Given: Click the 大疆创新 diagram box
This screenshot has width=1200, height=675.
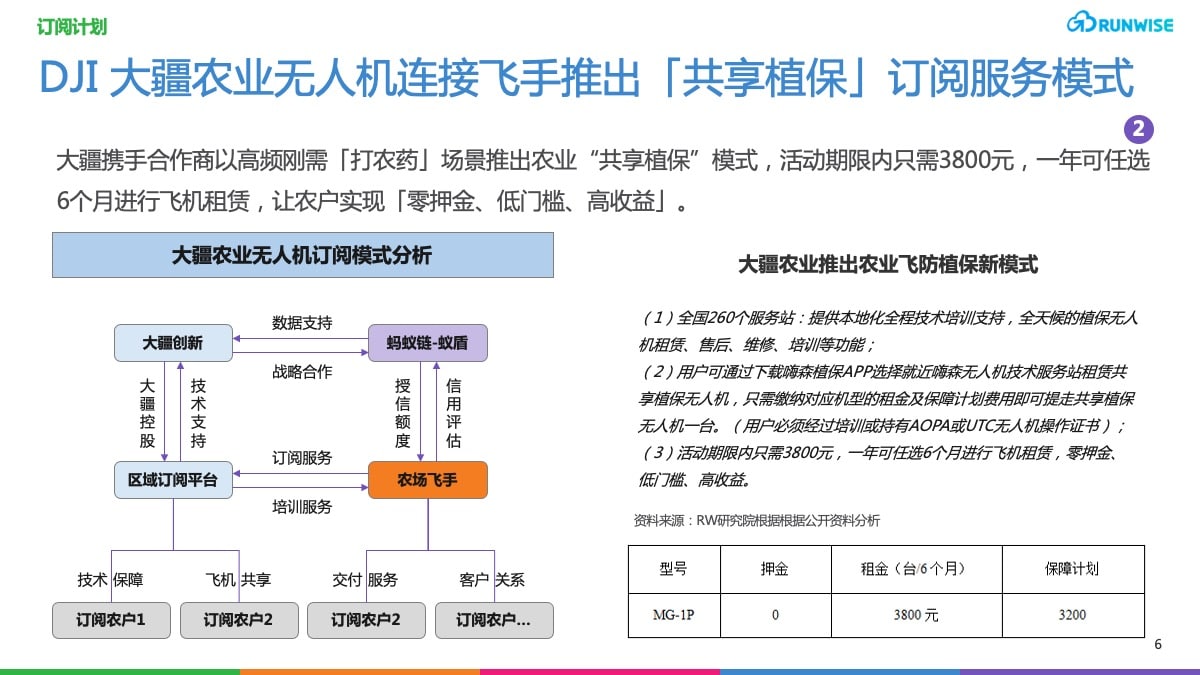Looking at the screenshot, I should 173,343.
